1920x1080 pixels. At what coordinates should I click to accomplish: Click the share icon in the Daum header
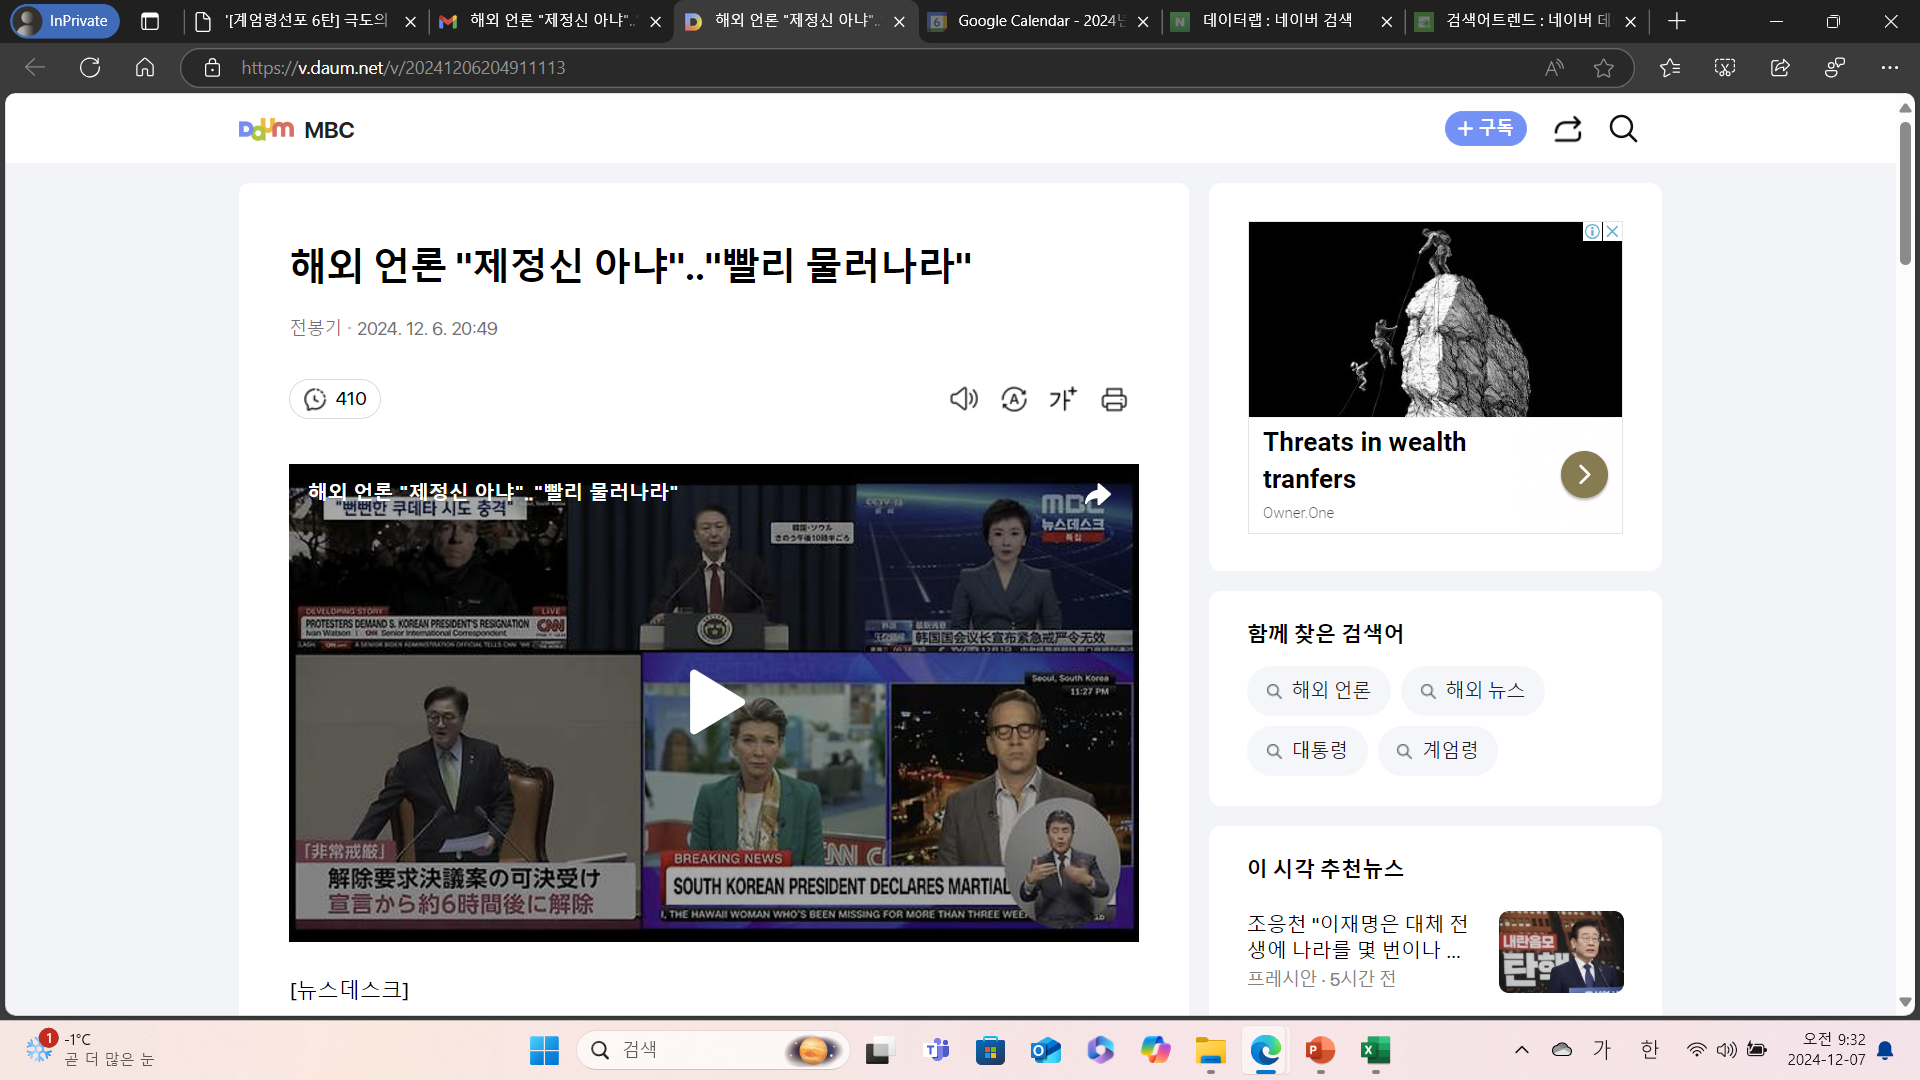[x=1567, y=129]
